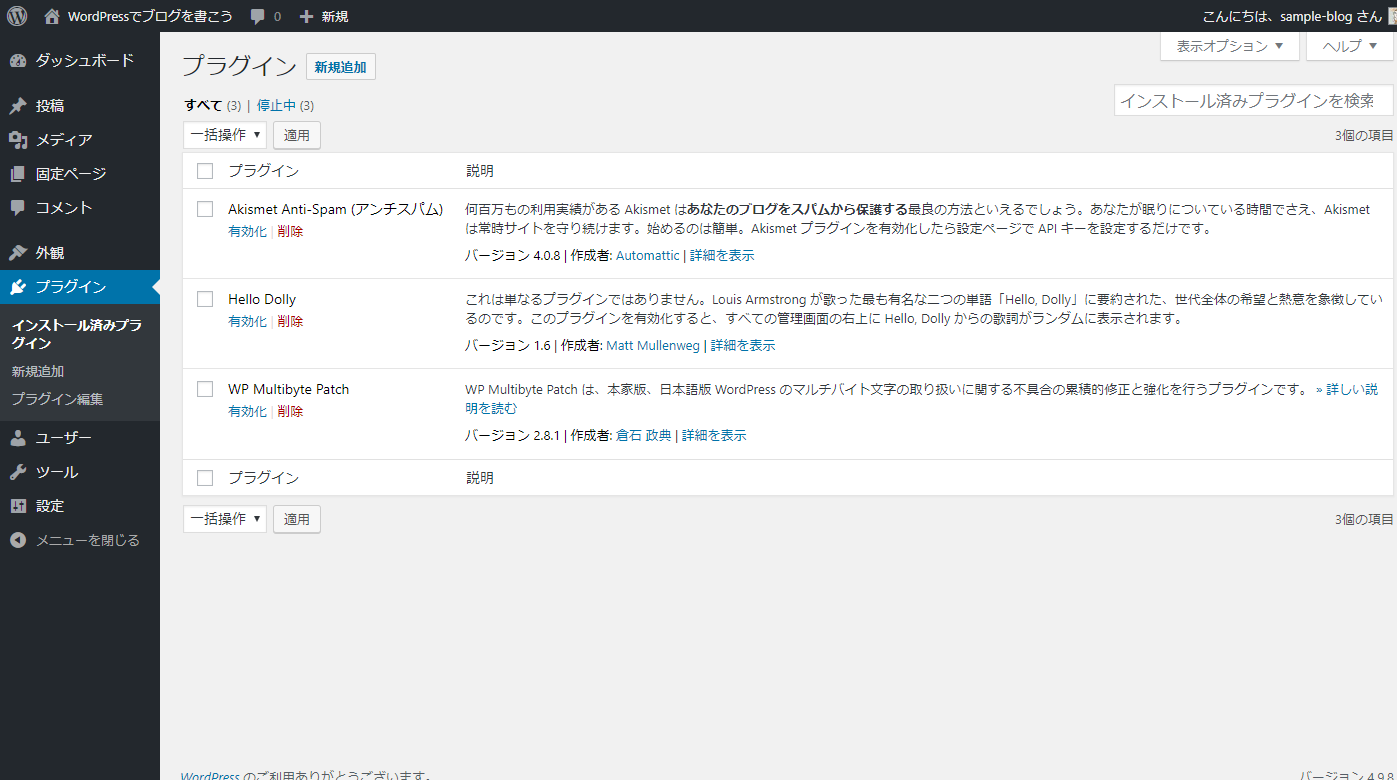
Task: Check the Akismet Anti-Spam checkbox
Action: tap(205, 209)
